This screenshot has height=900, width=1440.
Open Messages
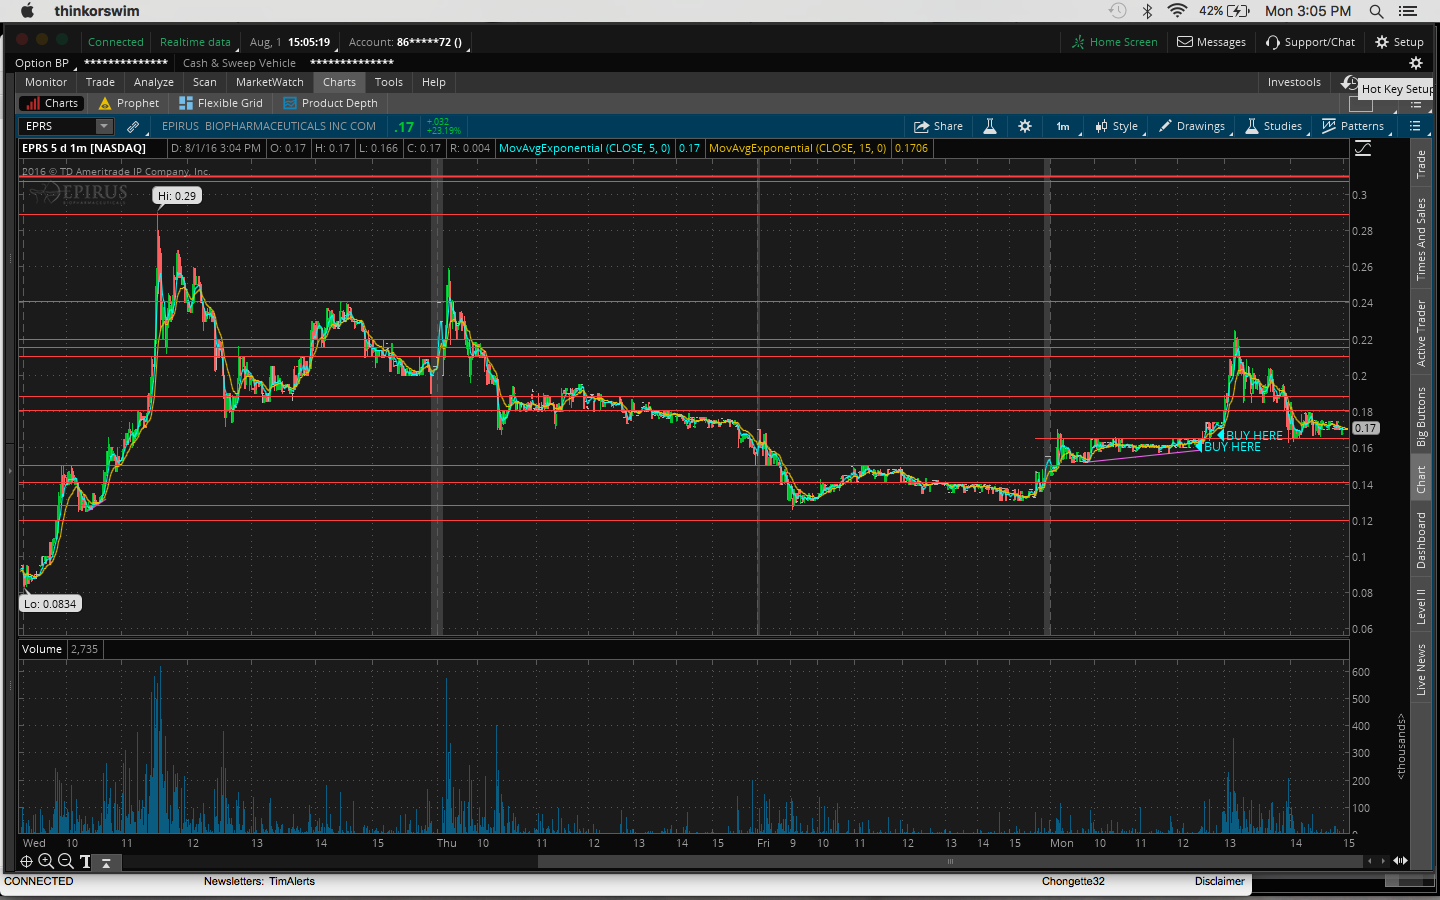[x=1211, y=42]
